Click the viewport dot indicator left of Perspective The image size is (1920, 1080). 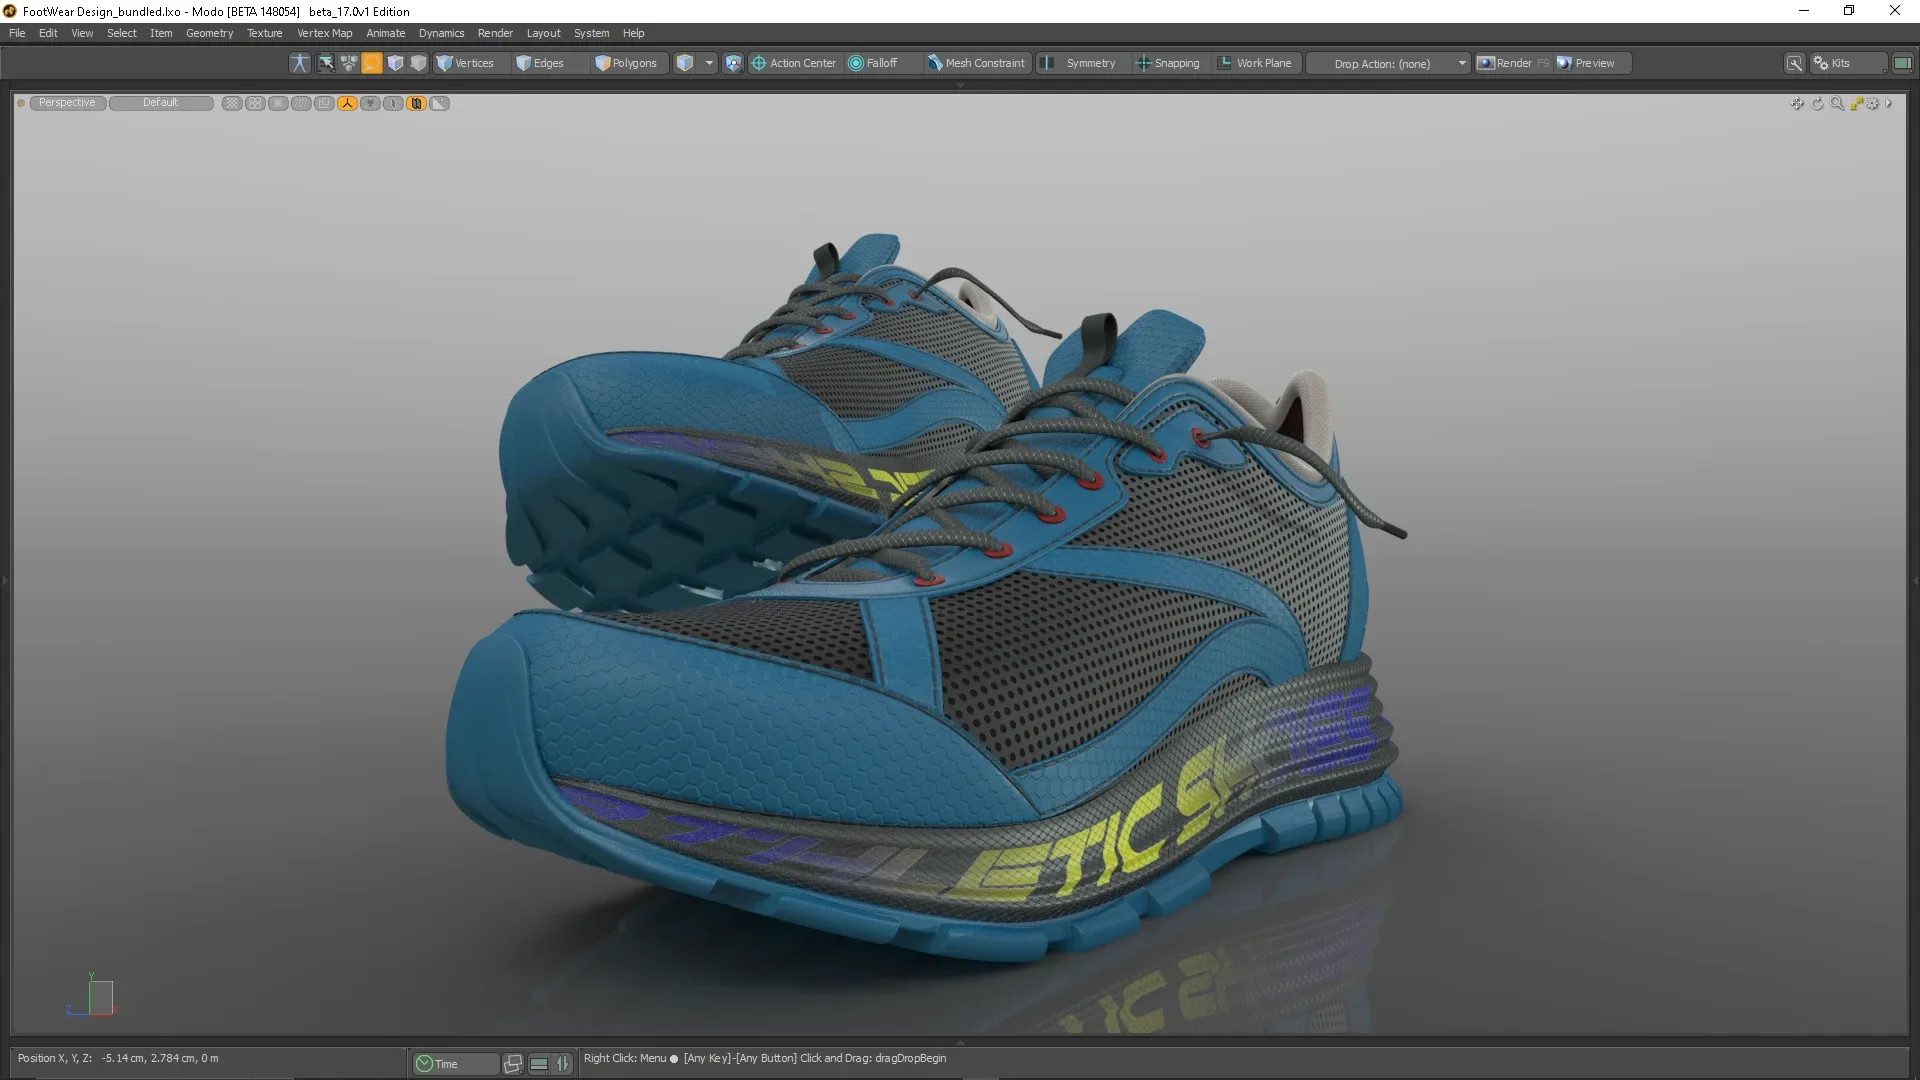coord(21,103)
